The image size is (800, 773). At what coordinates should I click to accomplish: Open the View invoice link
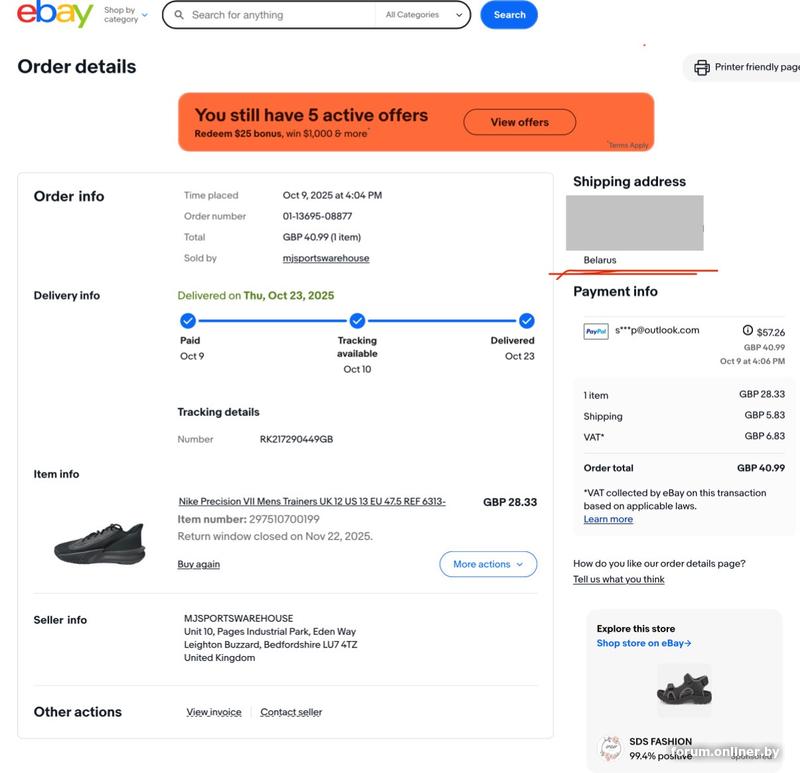214,712
